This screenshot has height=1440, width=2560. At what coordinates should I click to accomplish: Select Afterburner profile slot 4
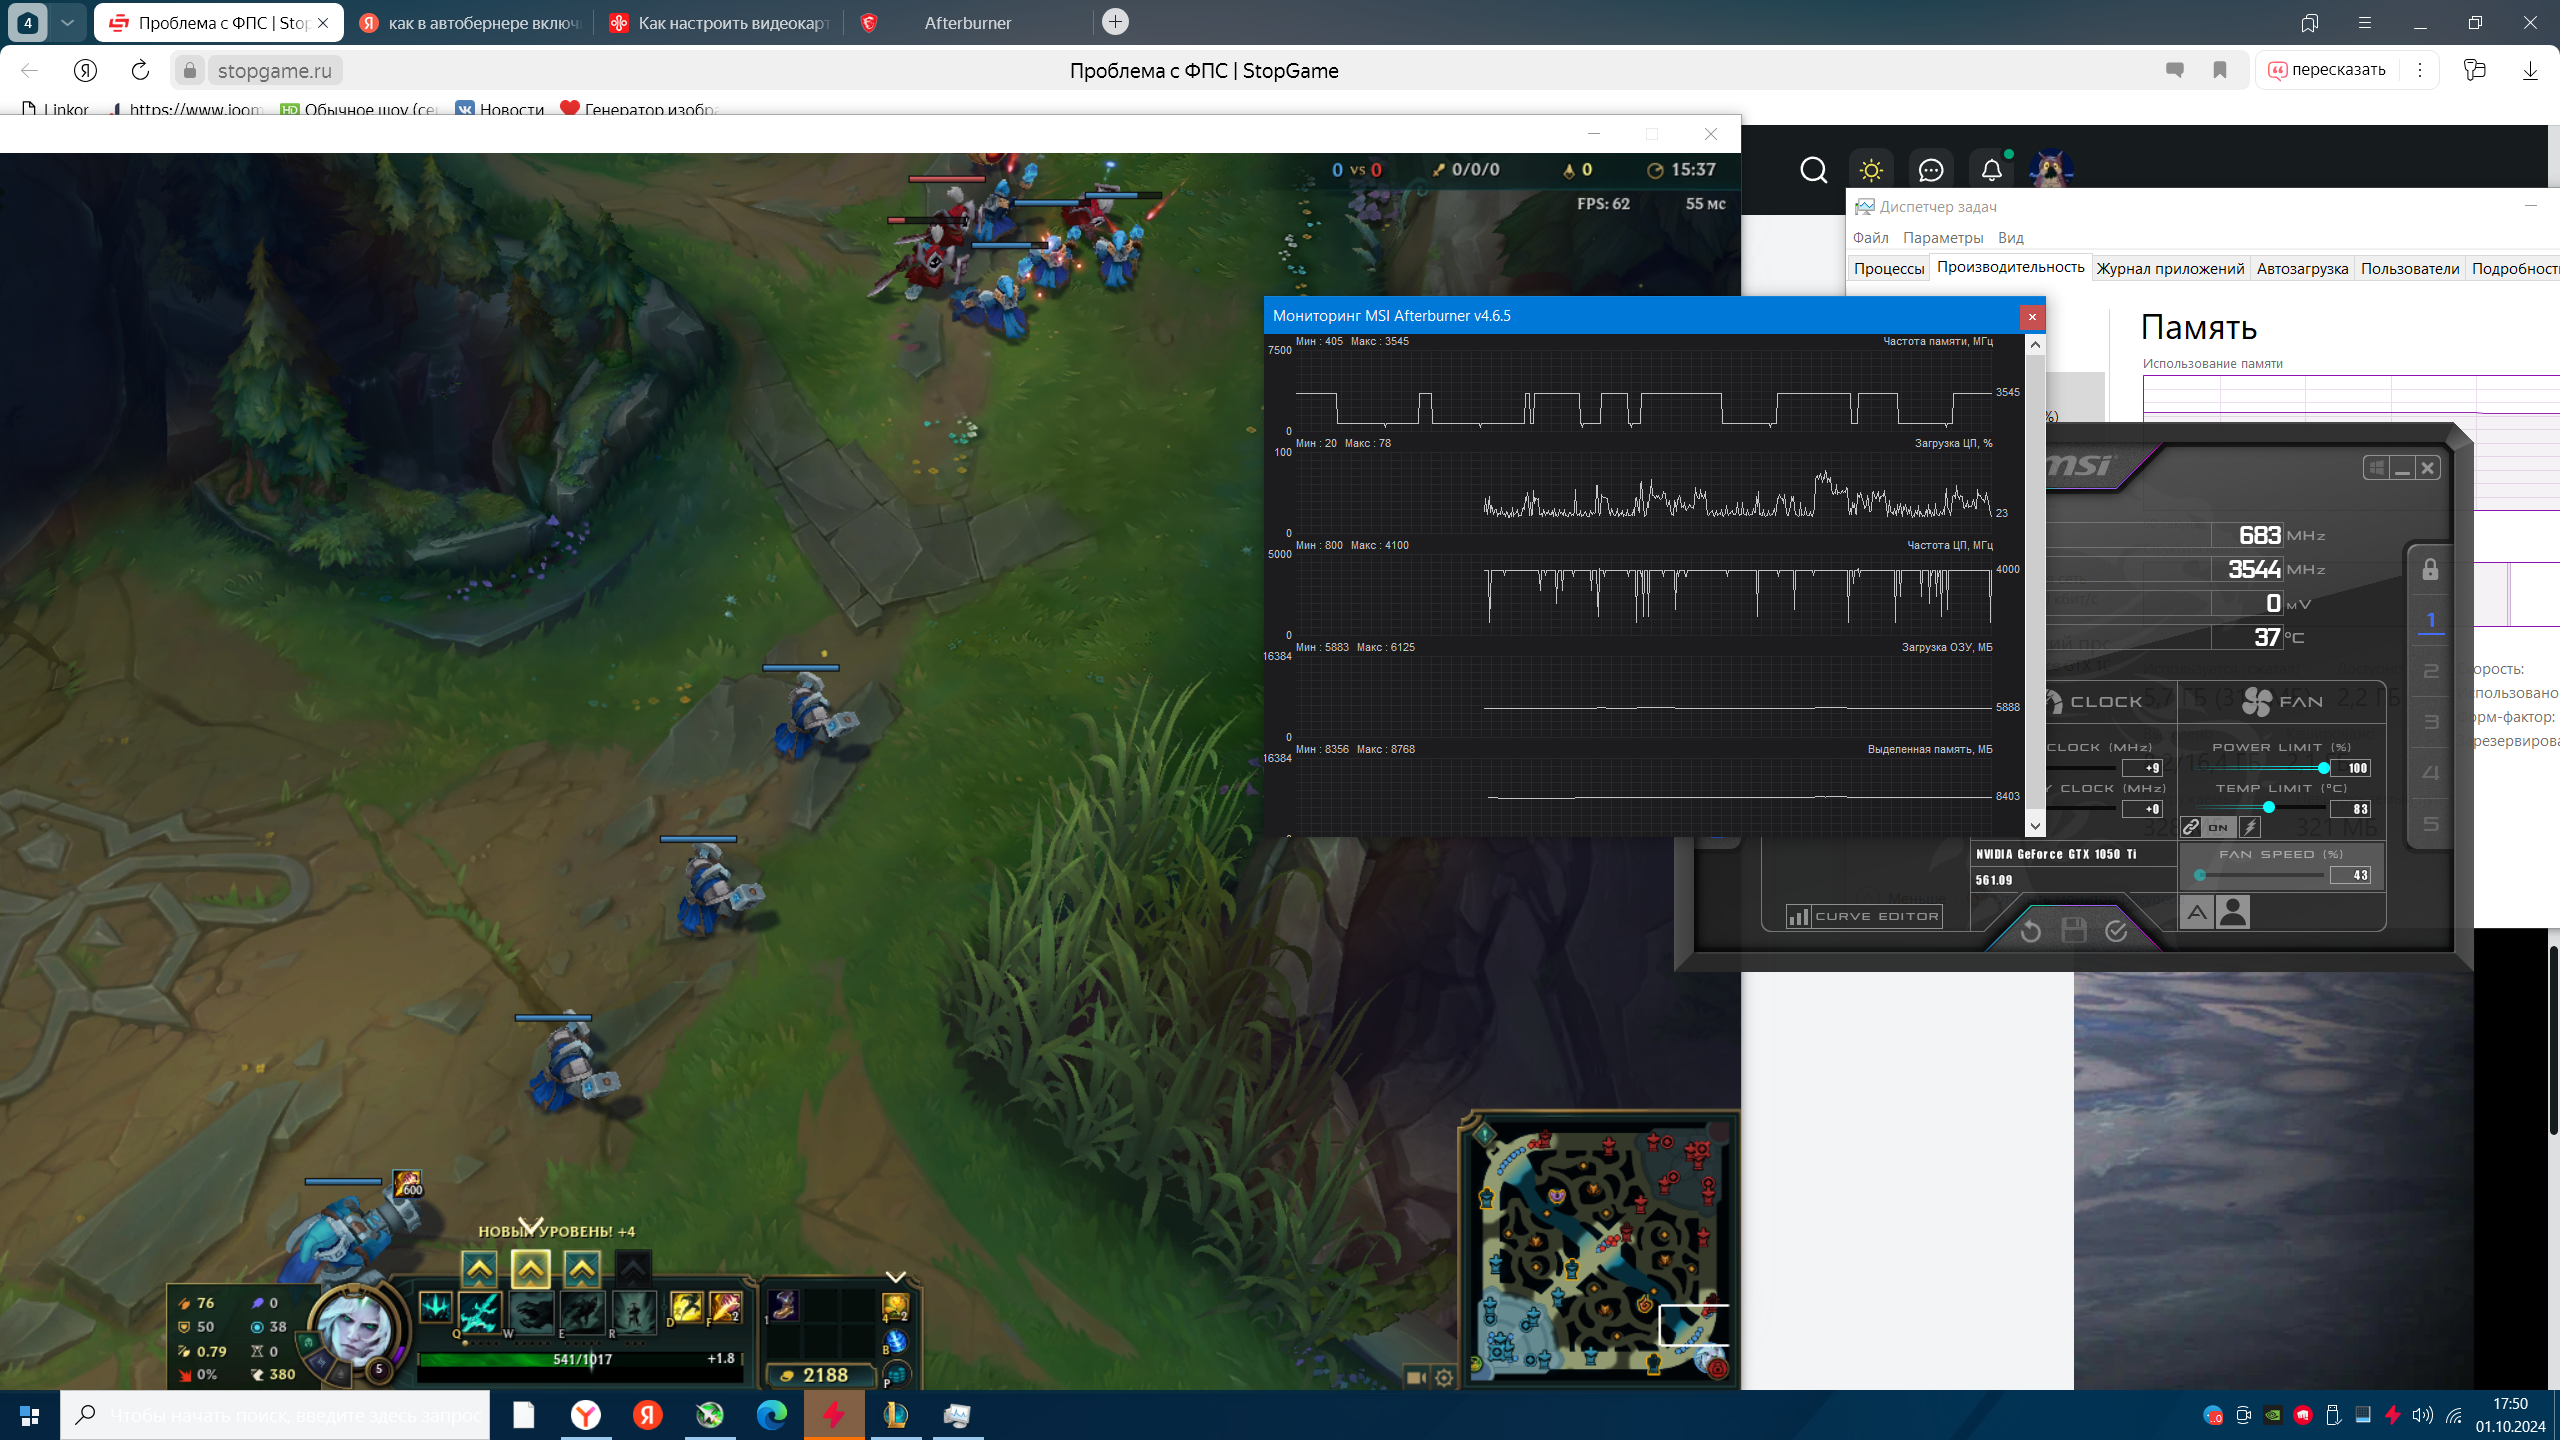coord(2431,773)
